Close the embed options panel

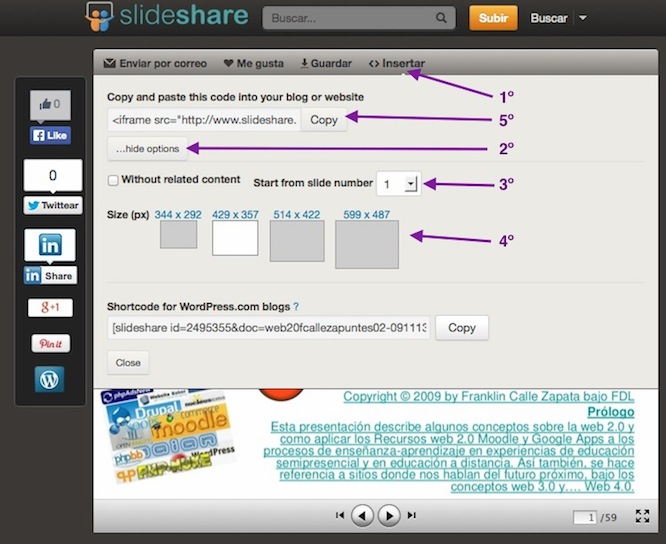point(128,363)
